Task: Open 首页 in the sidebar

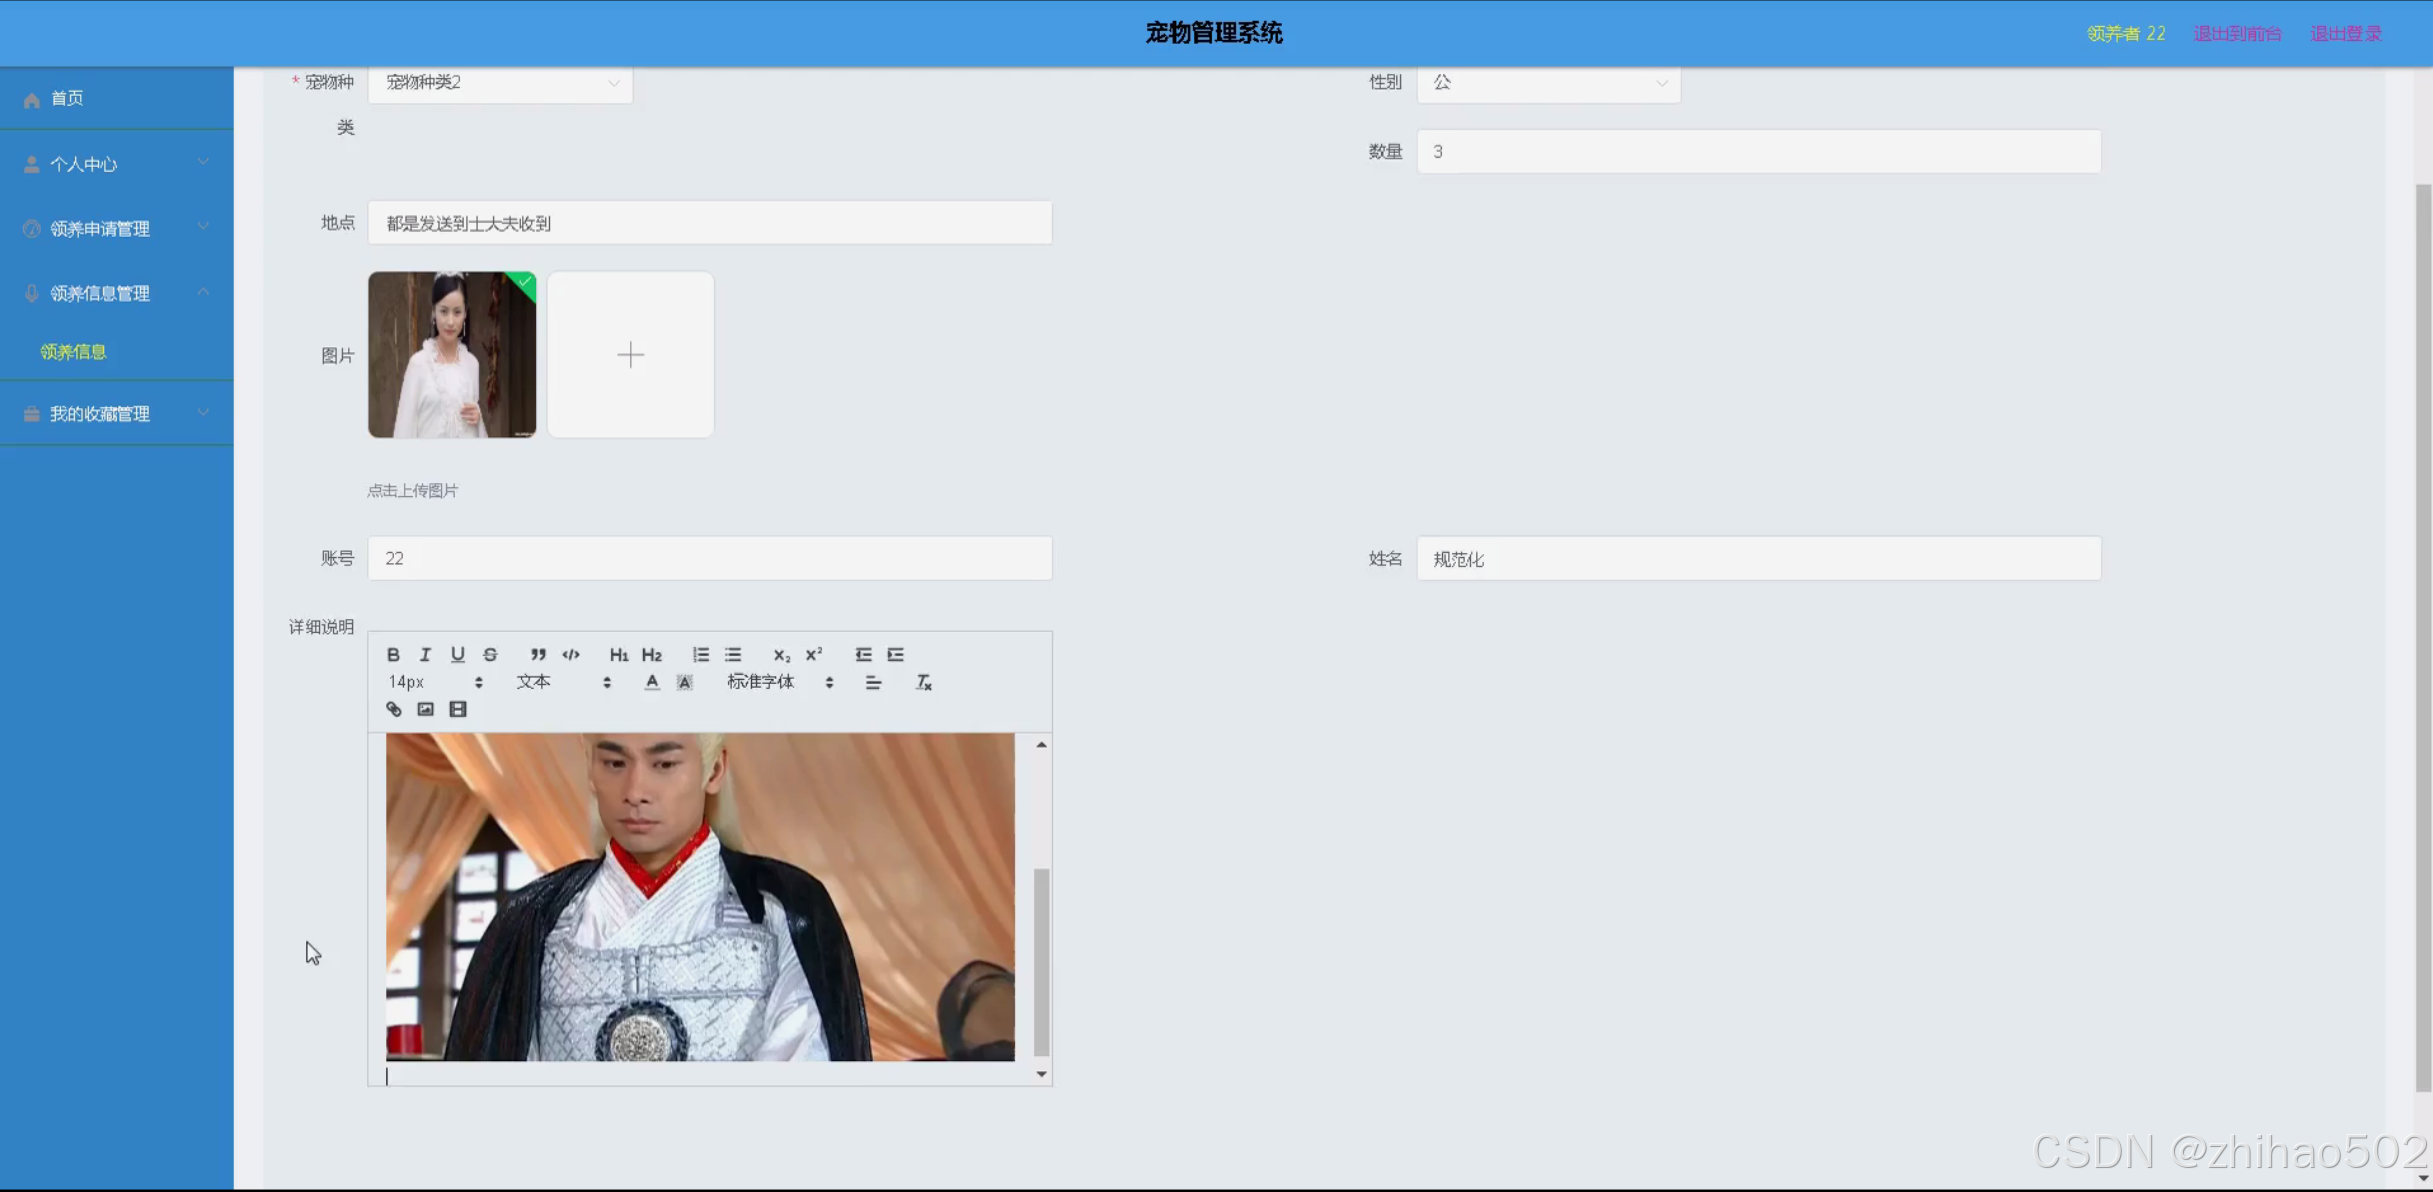Action: tap(68, 98)
